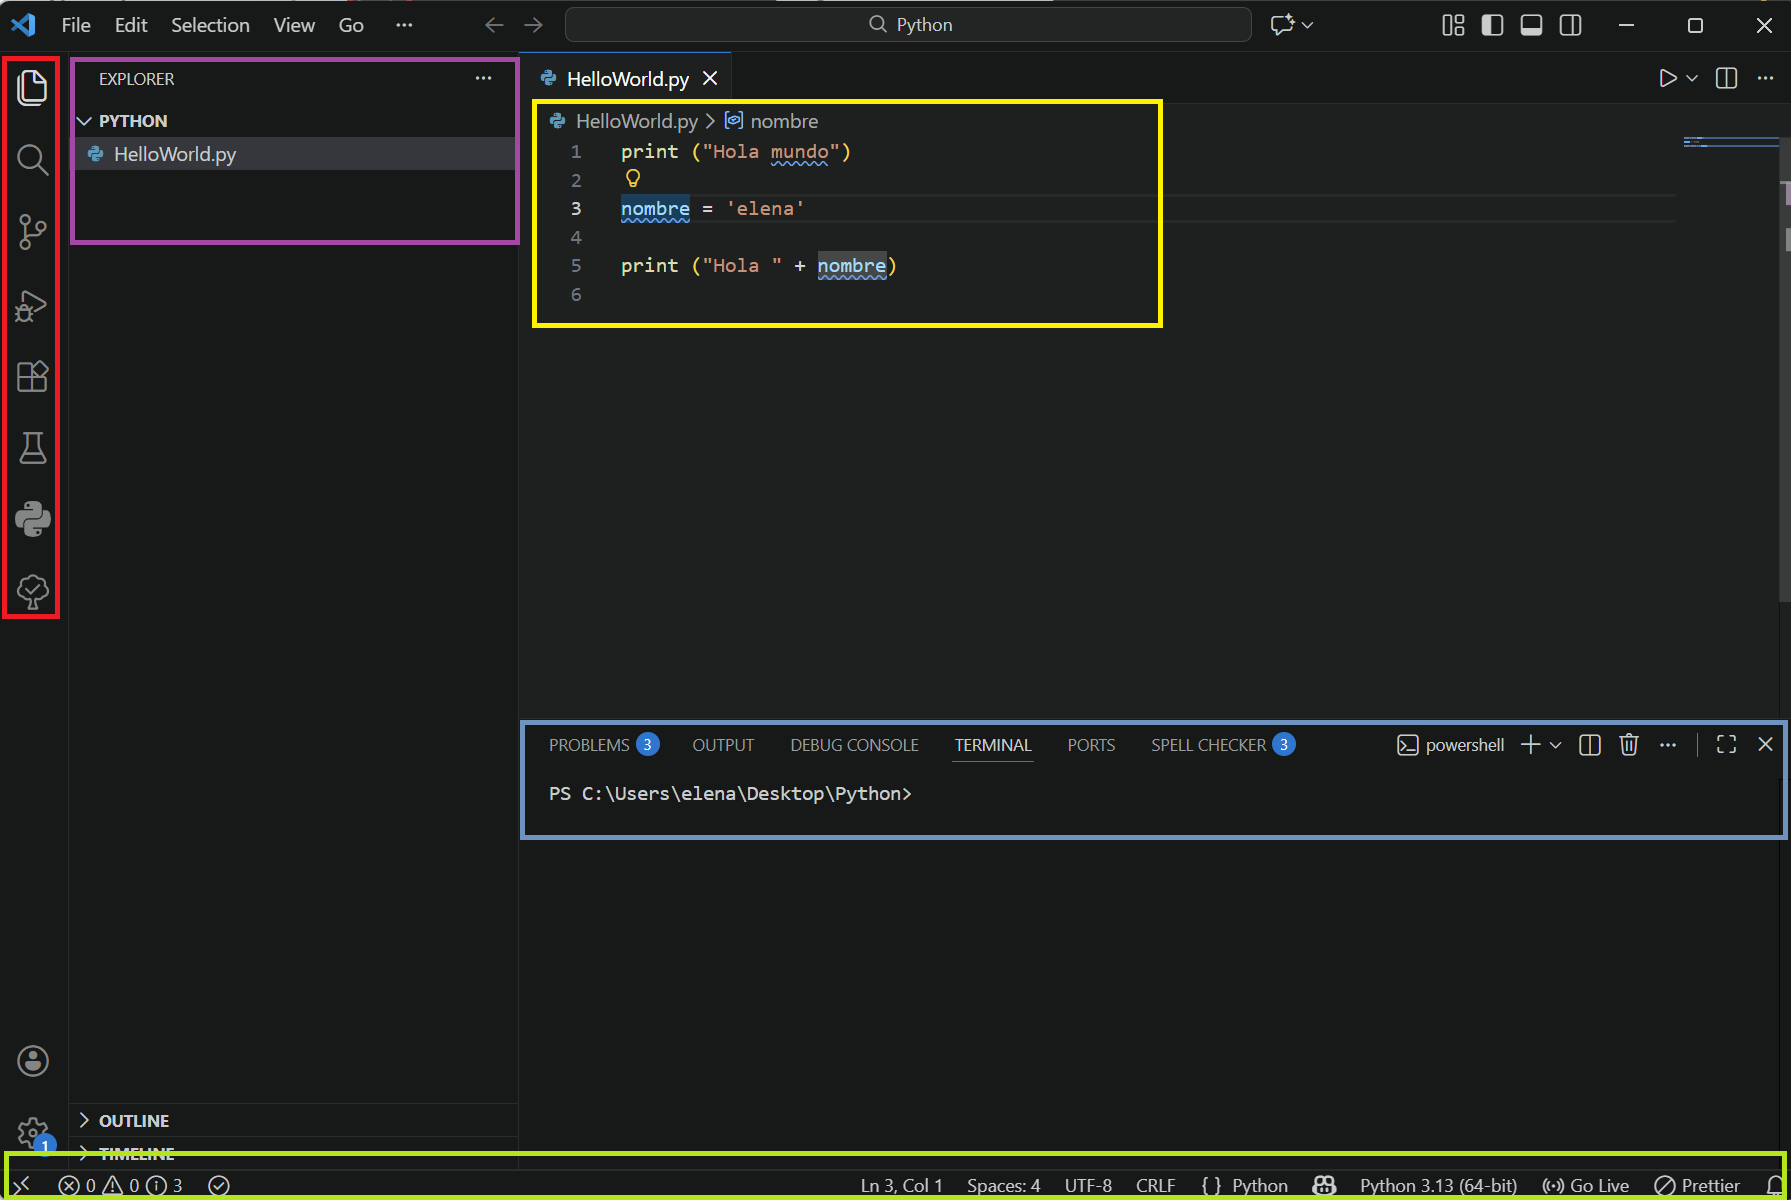Toggle the bottom panel visibility

(1531, 25)
